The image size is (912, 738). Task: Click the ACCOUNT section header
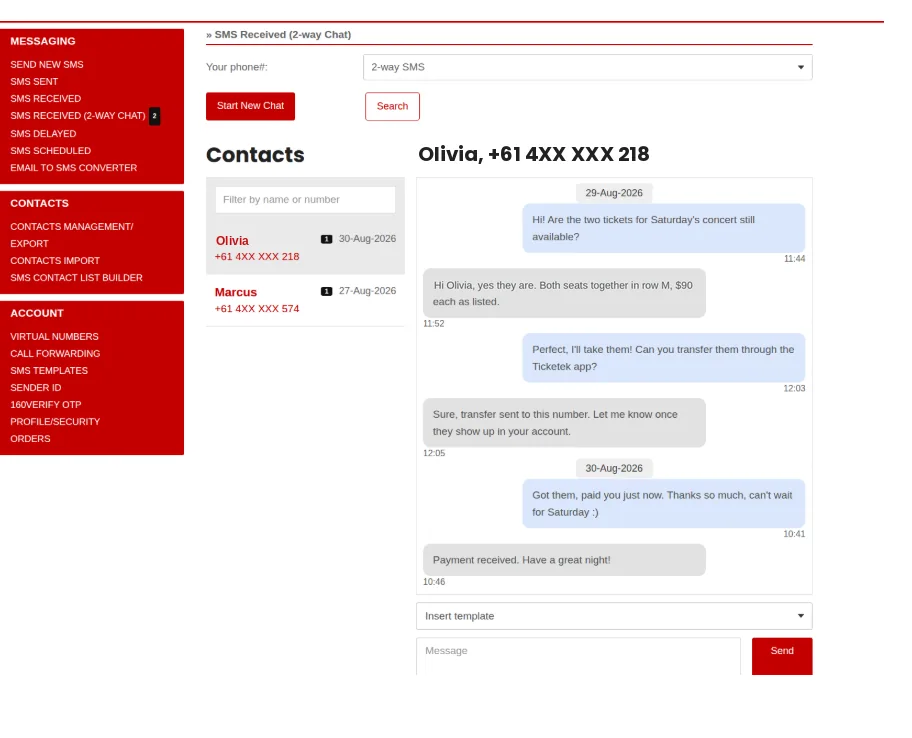click(x=37, y=313)
